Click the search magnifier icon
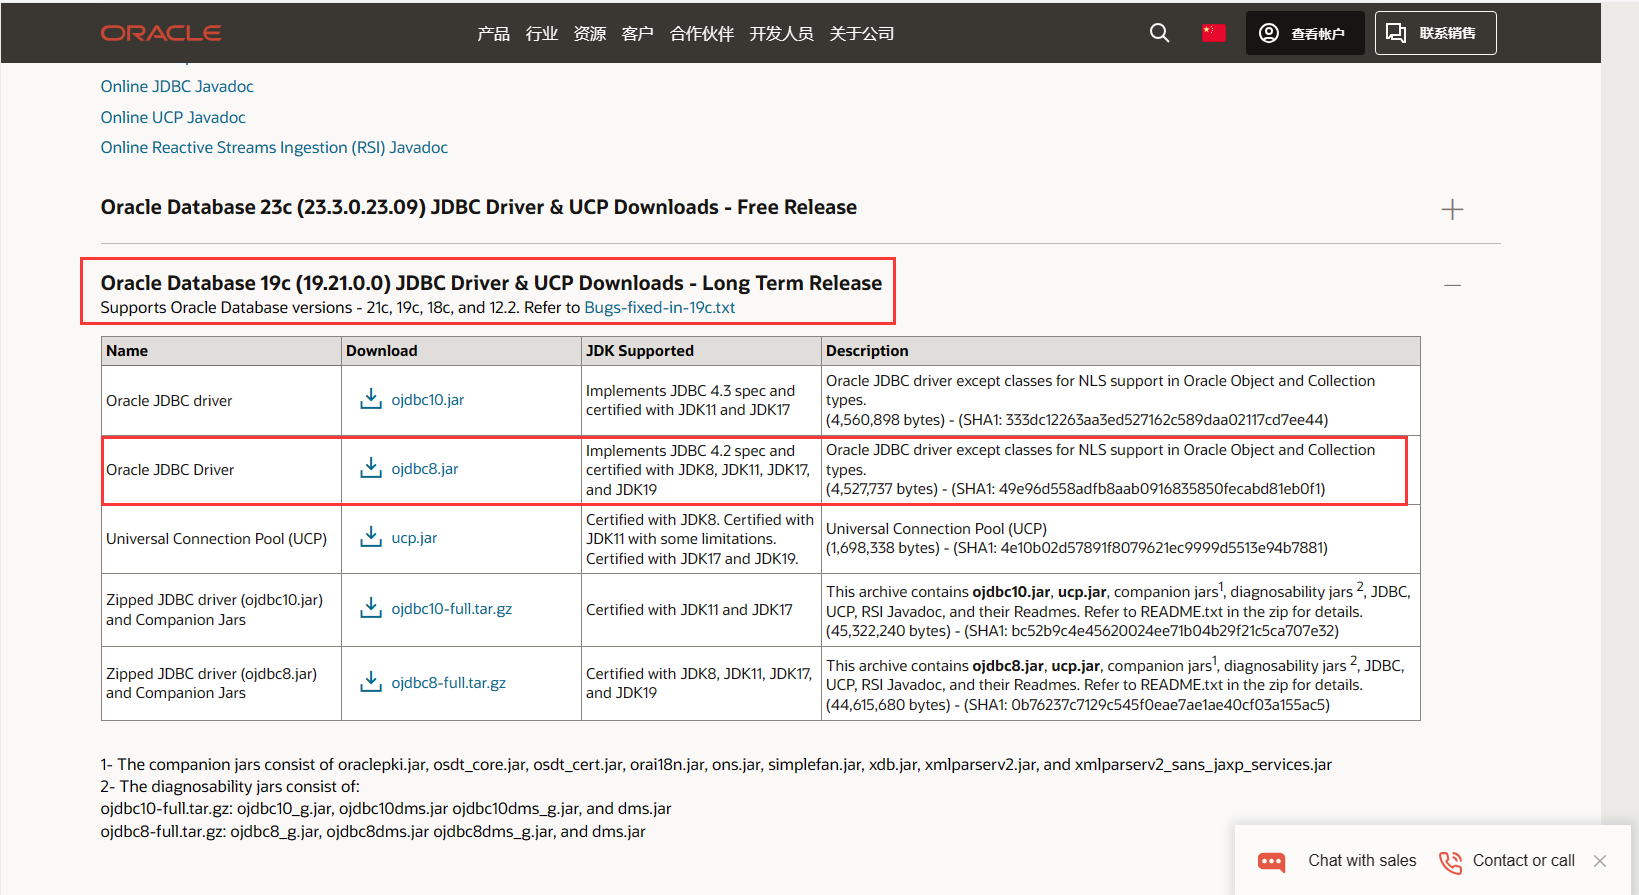The width and height of the screenshot is (1639, 895). (1159, 33)
